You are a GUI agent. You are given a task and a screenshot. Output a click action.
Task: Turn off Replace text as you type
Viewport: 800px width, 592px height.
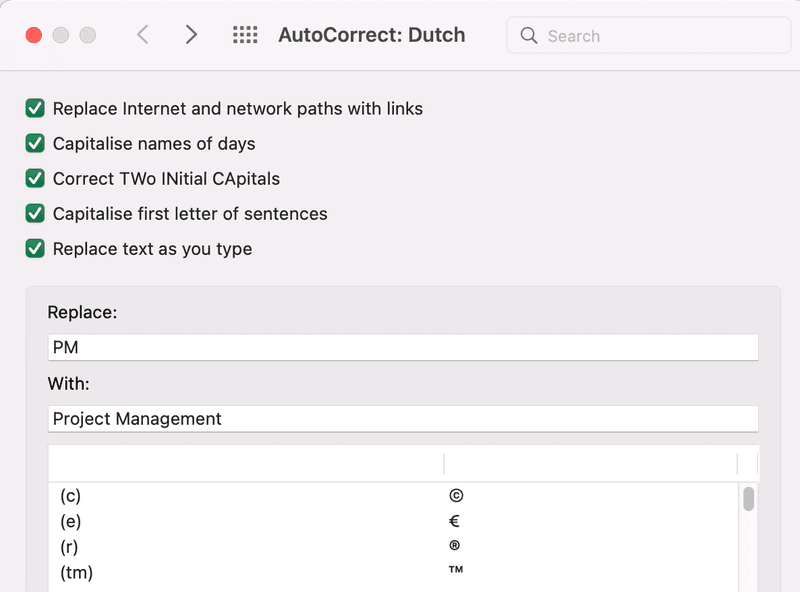pos(35,249)
